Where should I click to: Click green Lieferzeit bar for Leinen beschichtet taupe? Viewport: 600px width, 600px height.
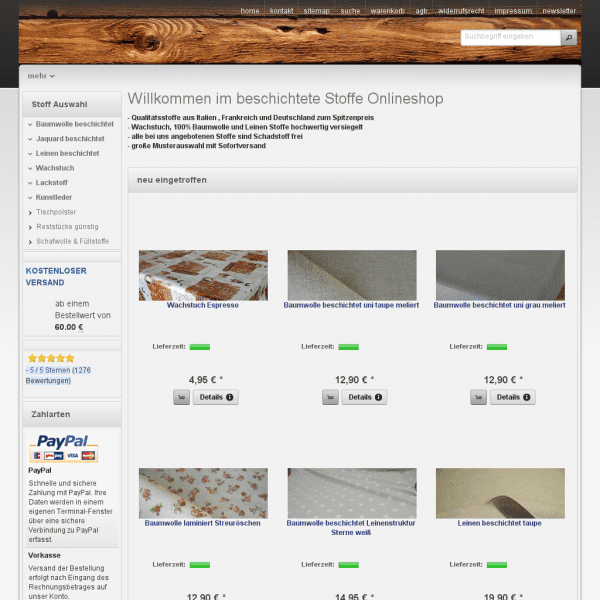click(497, 565)
